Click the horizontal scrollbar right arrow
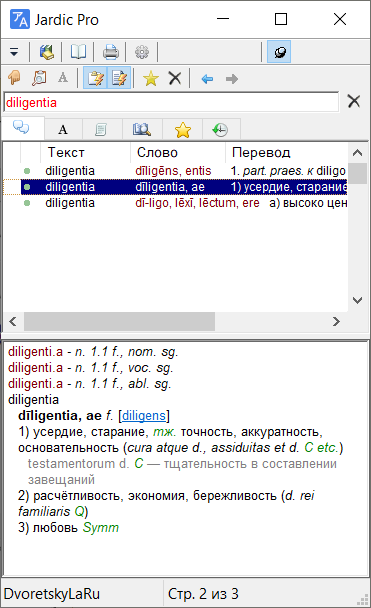Screen dimensions: 371x608 [336, 321]
